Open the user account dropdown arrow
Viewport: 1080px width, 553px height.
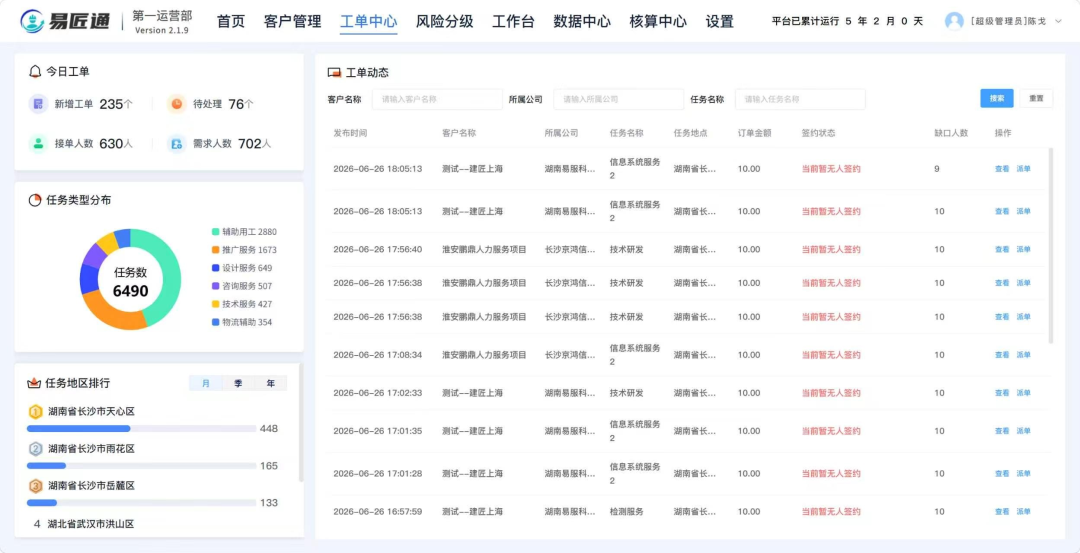pos(1059,21)
